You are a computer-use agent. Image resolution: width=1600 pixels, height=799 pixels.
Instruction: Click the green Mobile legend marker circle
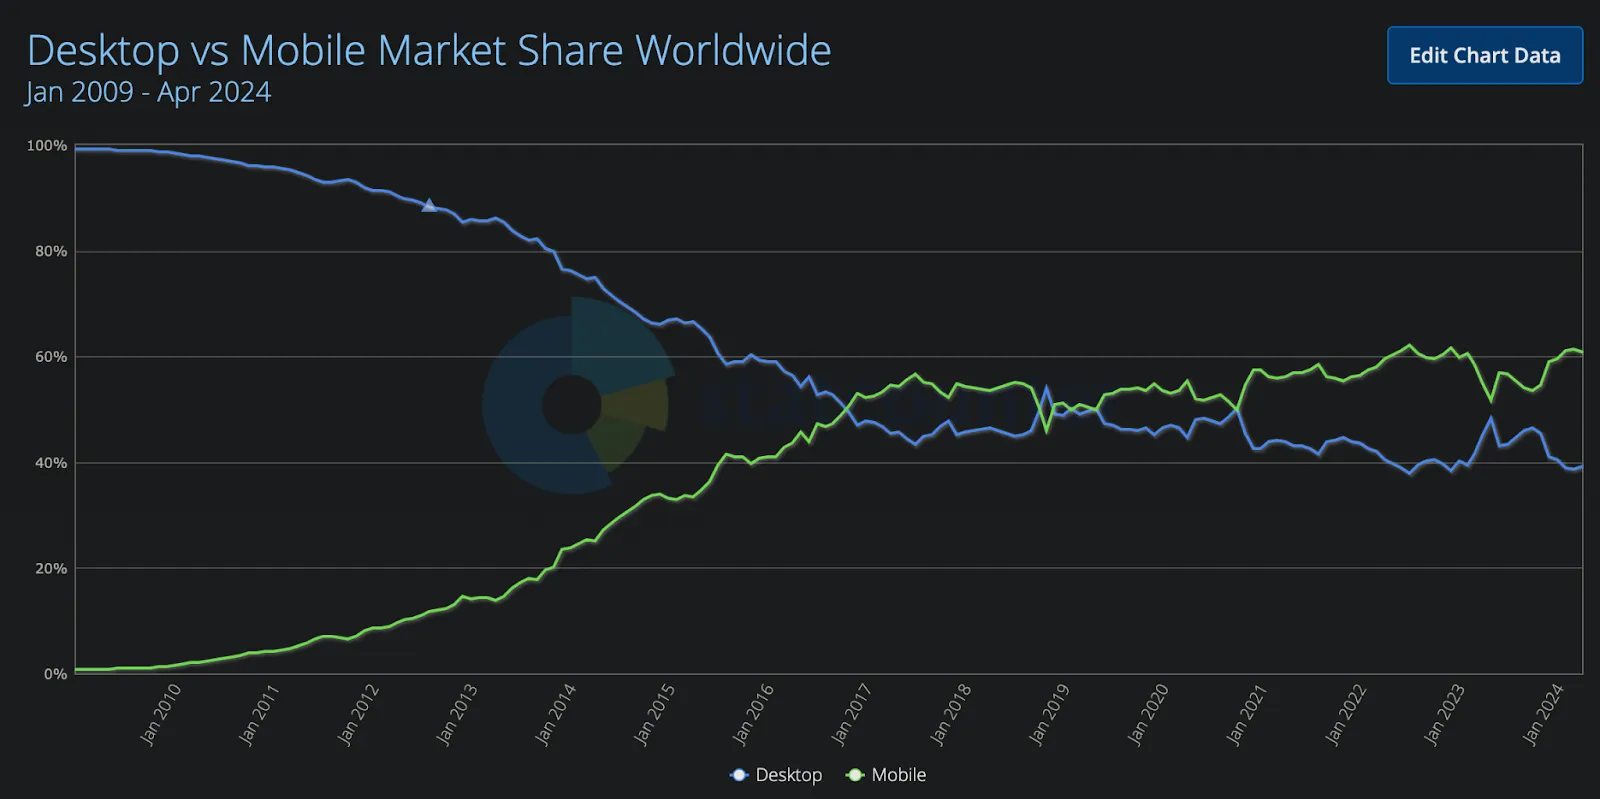pos(855,775)
